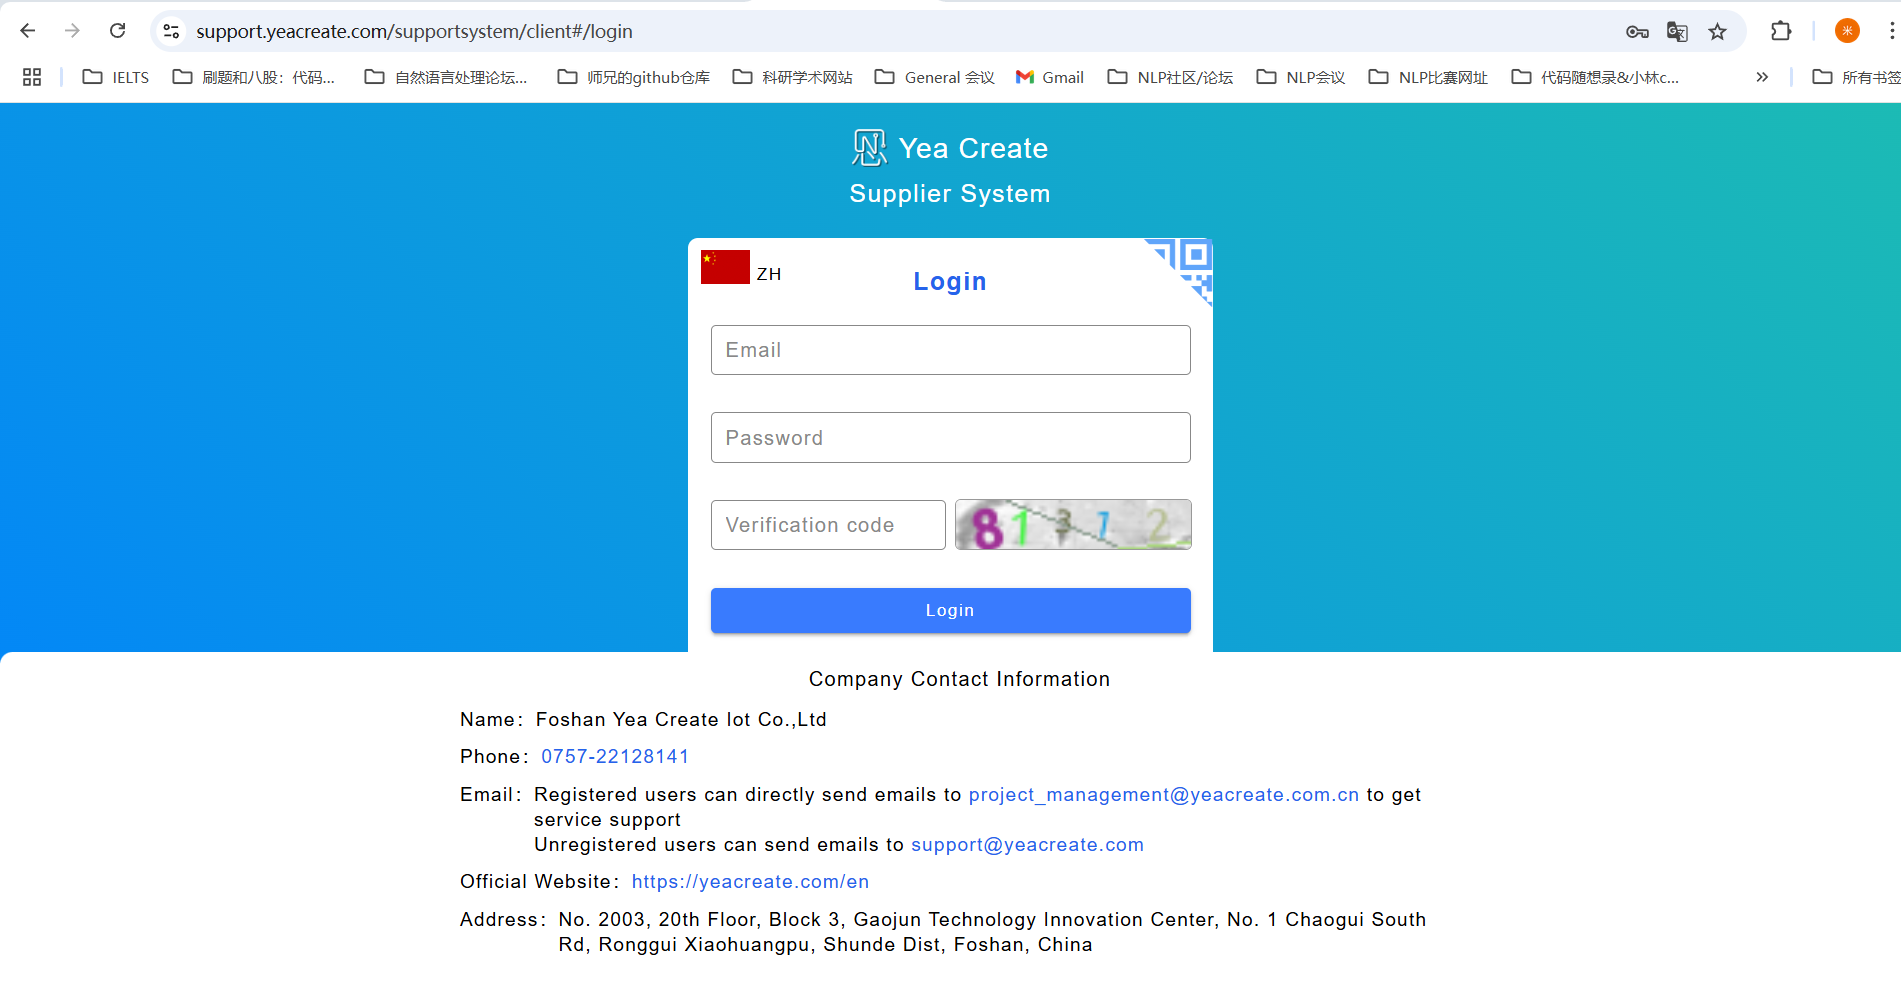Open the saved password key icon
This screenshot has height=982, width=1901.
[x=1637, y=32]
